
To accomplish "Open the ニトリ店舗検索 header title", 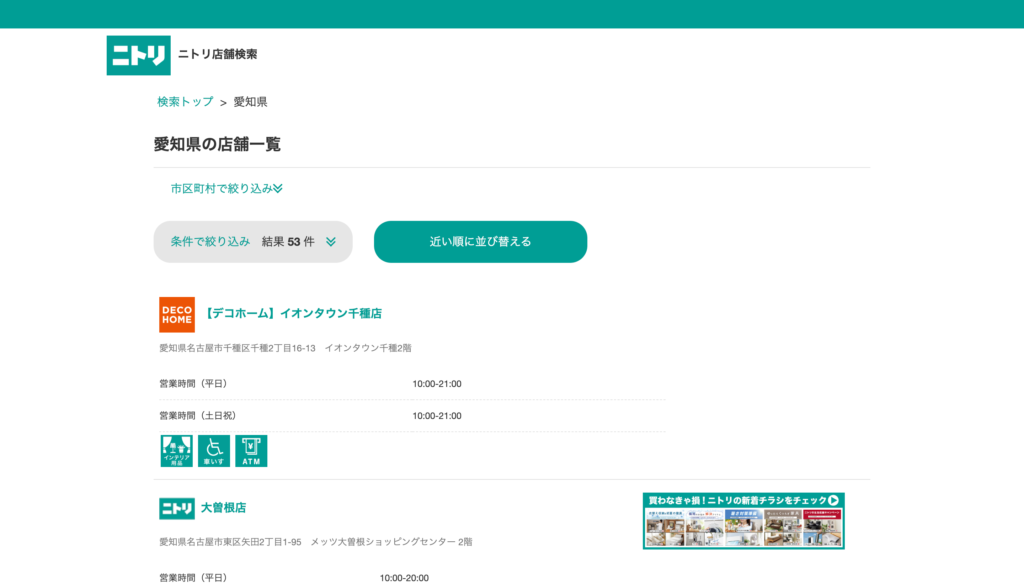I will click(217, 54).
